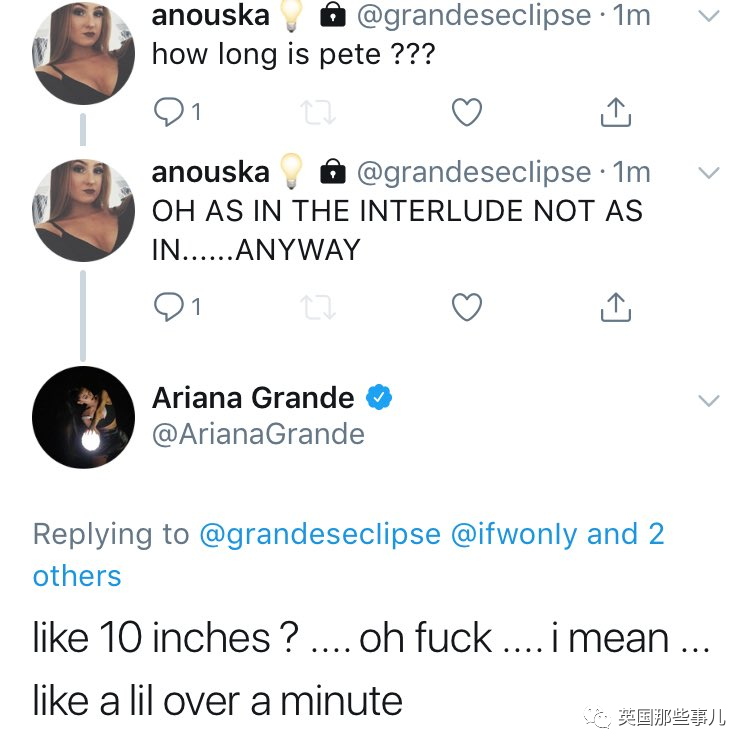This screenshot has height=750, width=750.
Task: Open the @ifwonly mention link
Action: click(x=514, y=534)
